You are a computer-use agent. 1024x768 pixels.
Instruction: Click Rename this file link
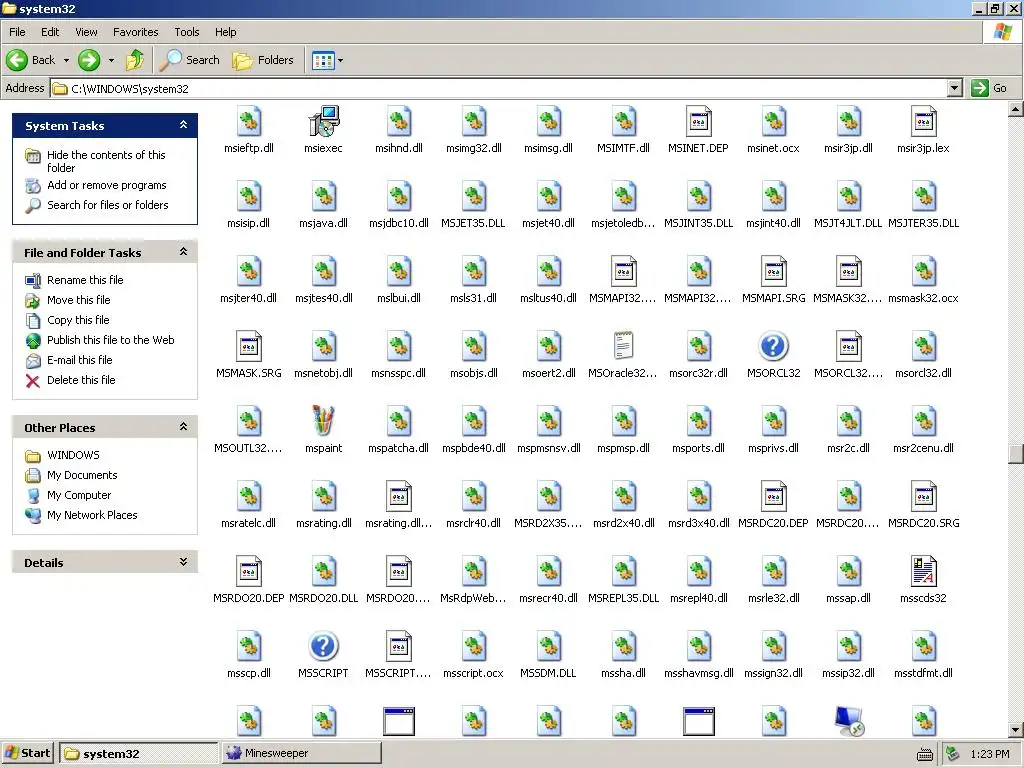[x=85, y=280]
